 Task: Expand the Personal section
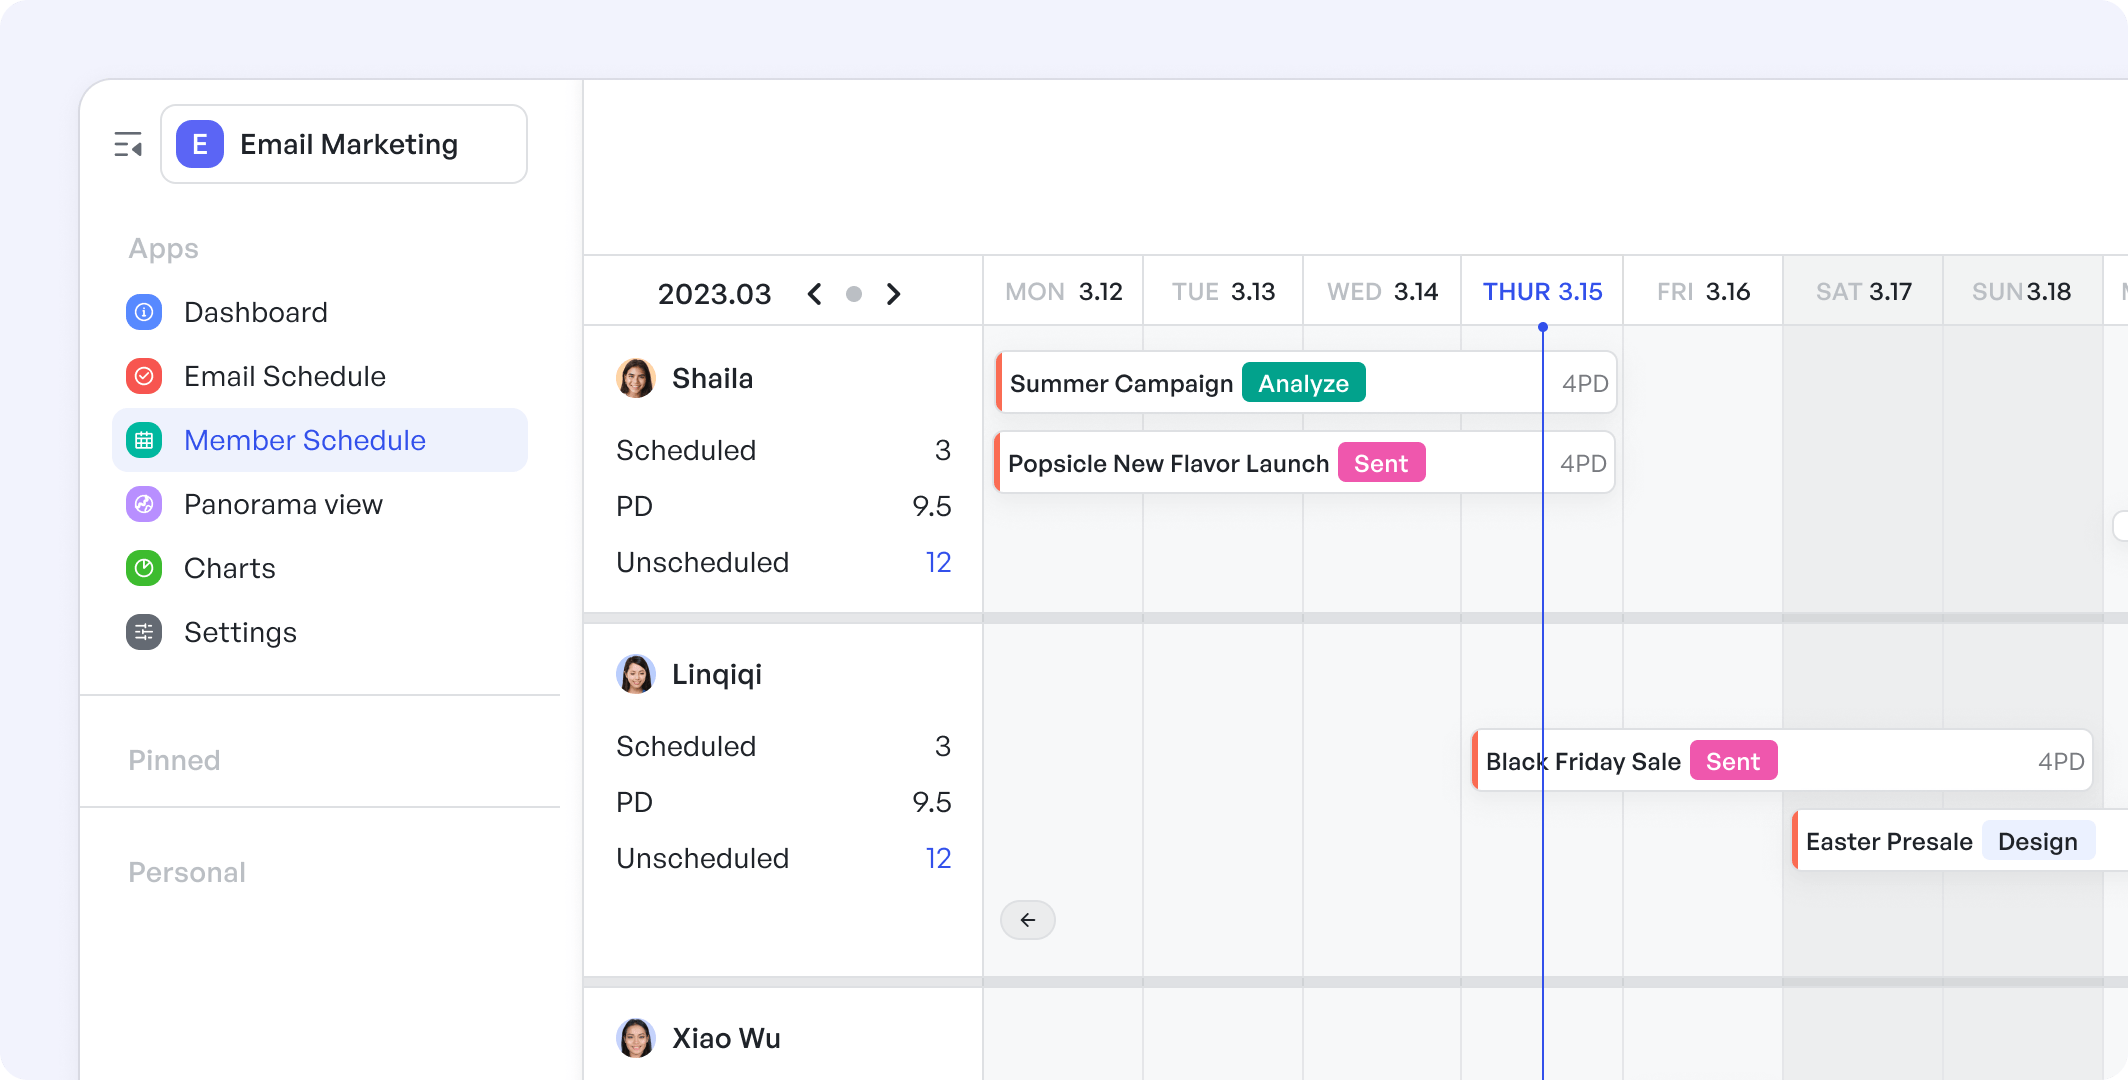(187, 872)
